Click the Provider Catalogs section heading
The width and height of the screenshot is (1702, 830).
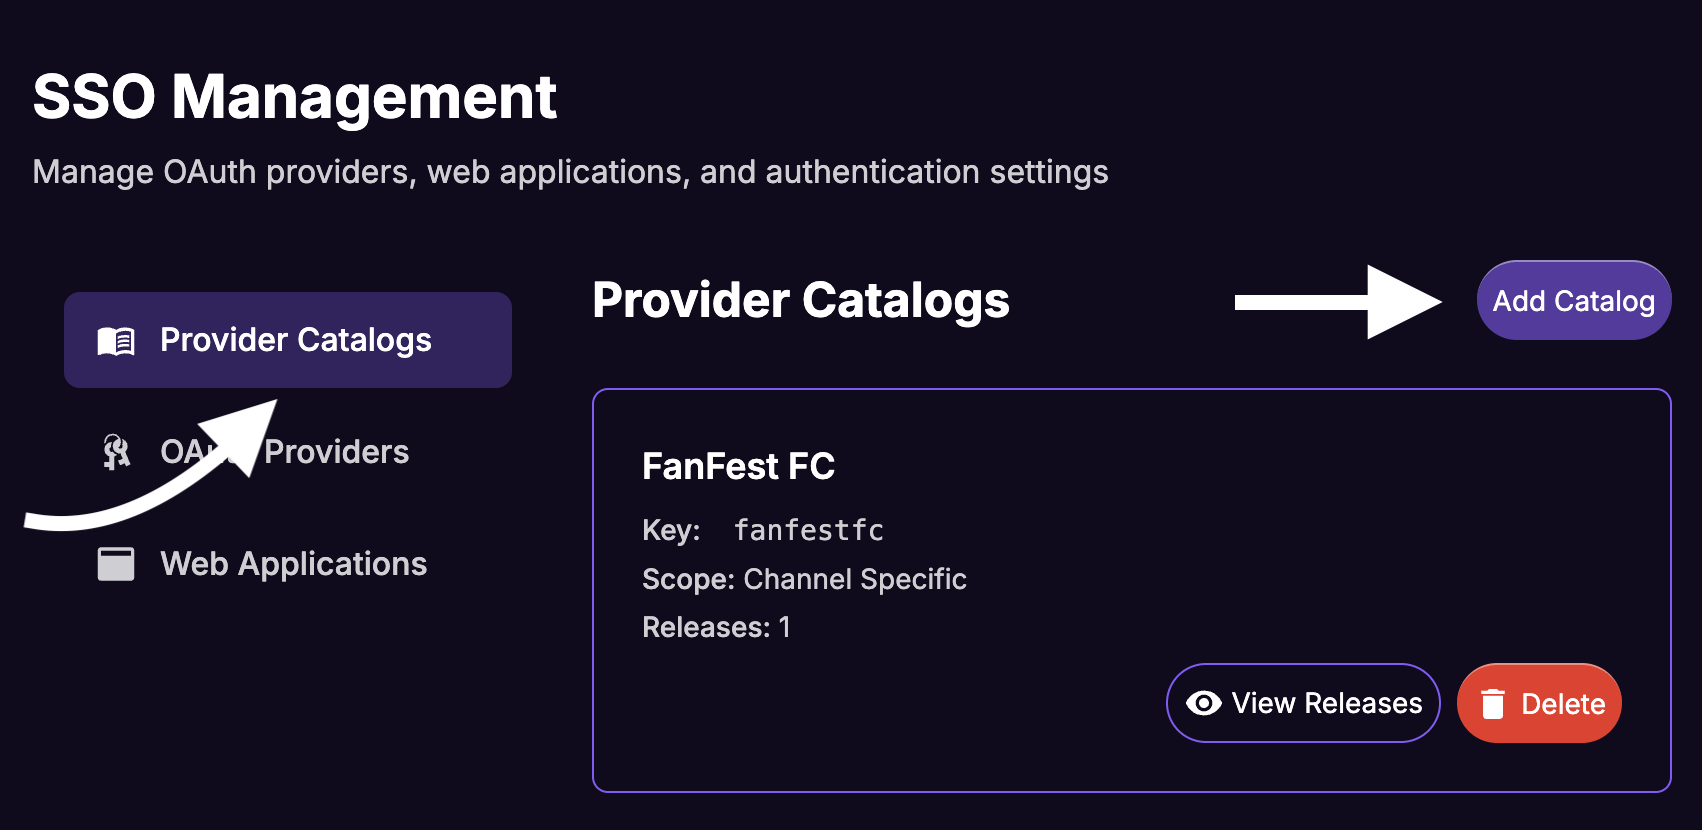[x=801, y=300]
